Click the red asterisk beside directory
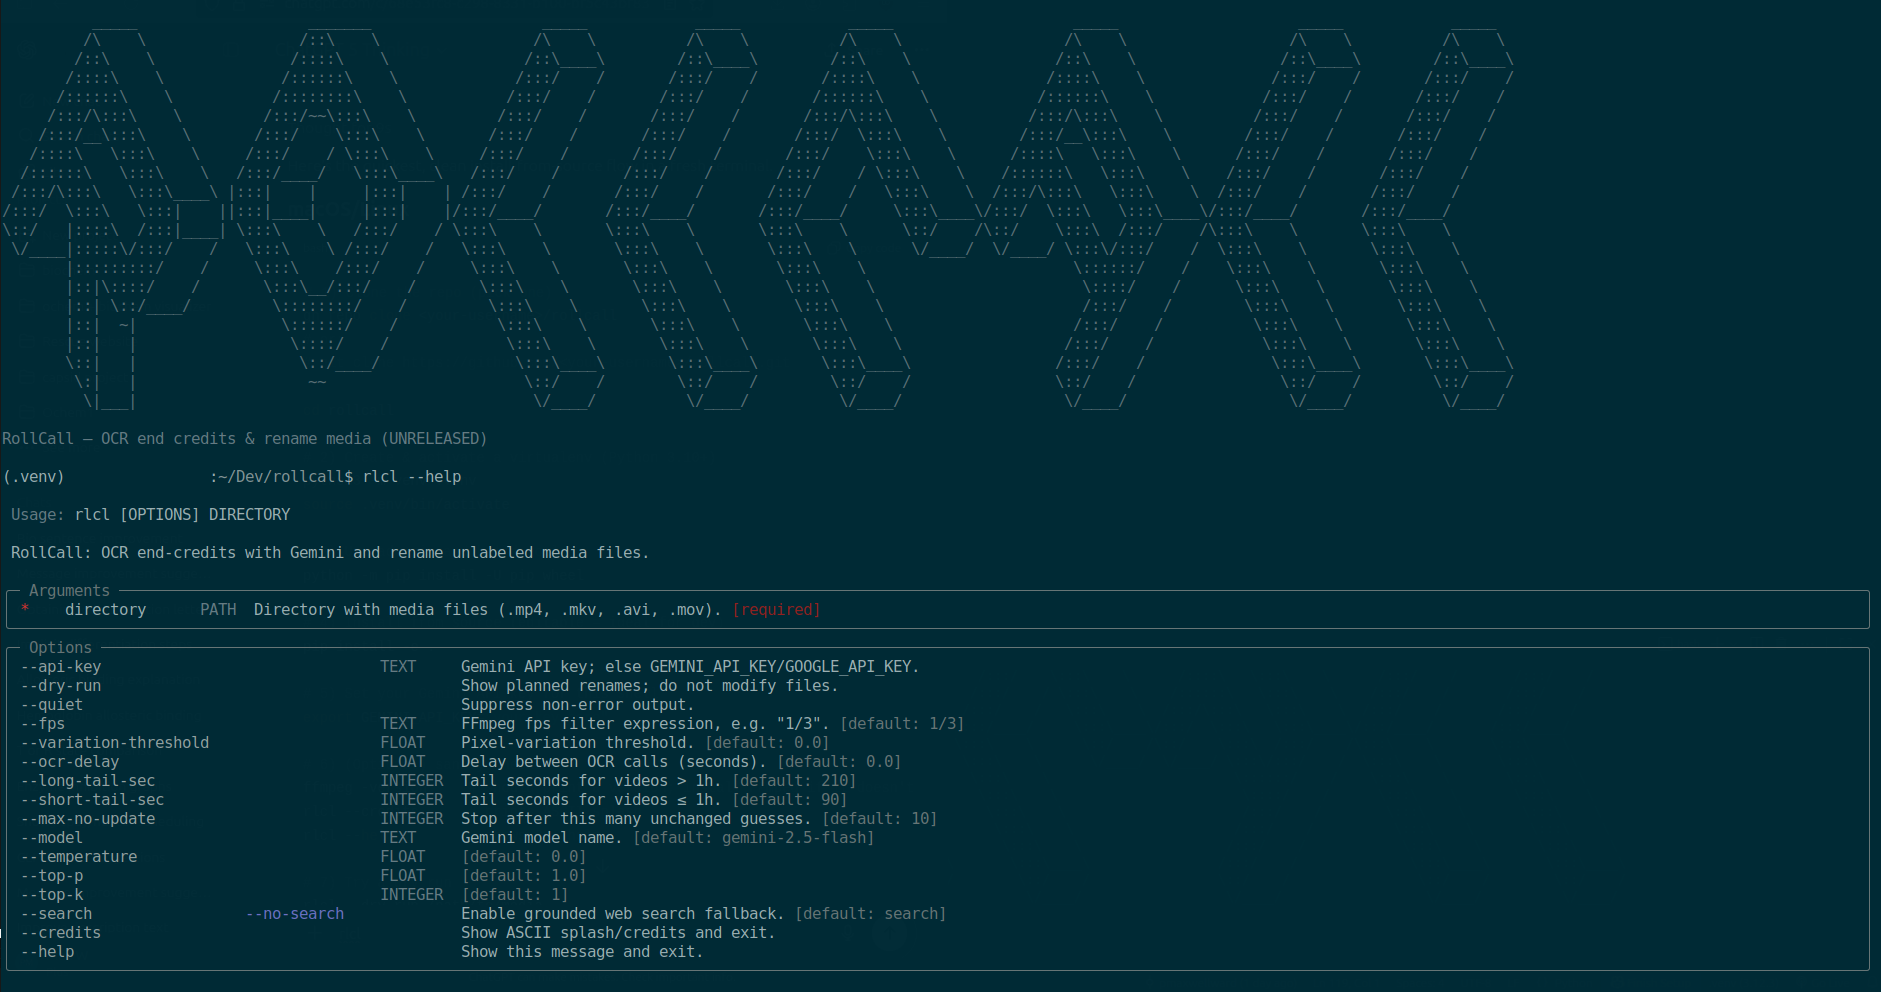1881x992 pixels. (x=25, y=610)
